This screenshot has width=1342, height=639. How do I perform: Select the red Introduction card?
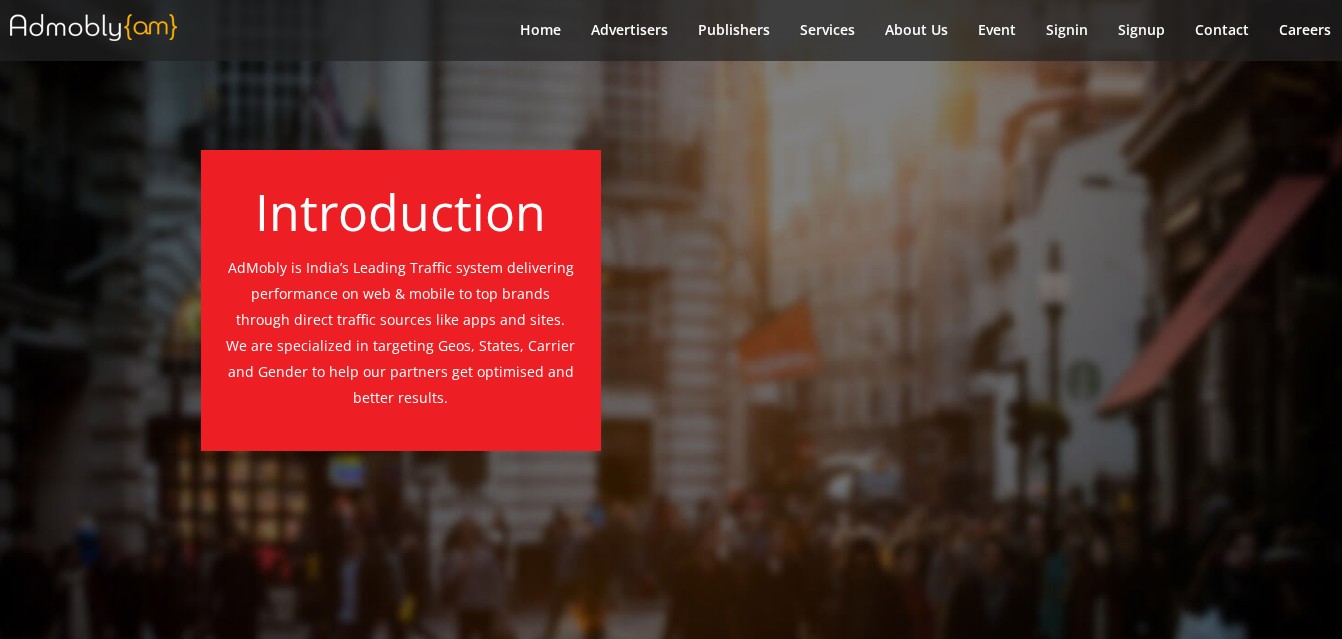click(400, 300)
